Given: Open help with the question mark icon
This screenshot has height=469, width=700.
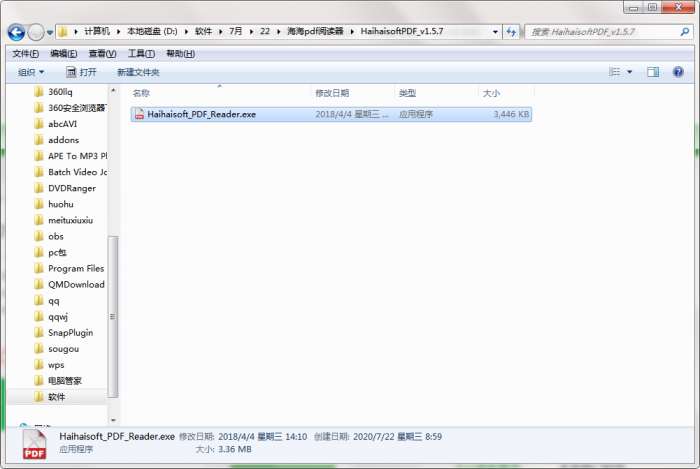Looking at the screenshot, I should pos(678,72).
